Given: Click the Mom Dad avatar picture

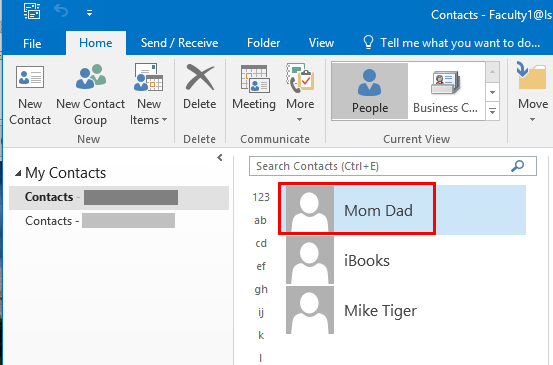Looking at the screenshot, I should (x=310, y=209).
